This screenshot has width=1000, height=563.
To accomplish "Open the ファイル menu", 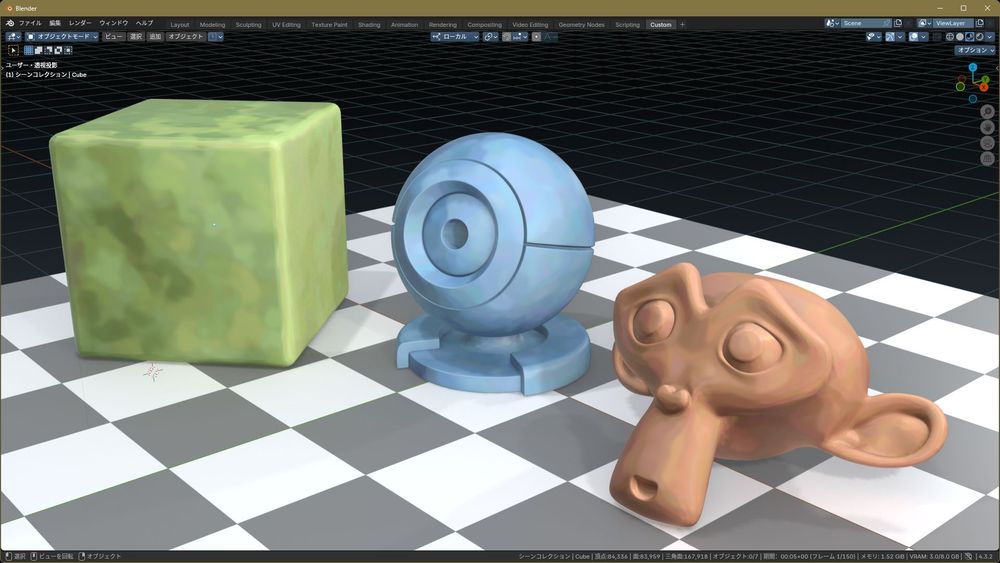I will 30,24.
